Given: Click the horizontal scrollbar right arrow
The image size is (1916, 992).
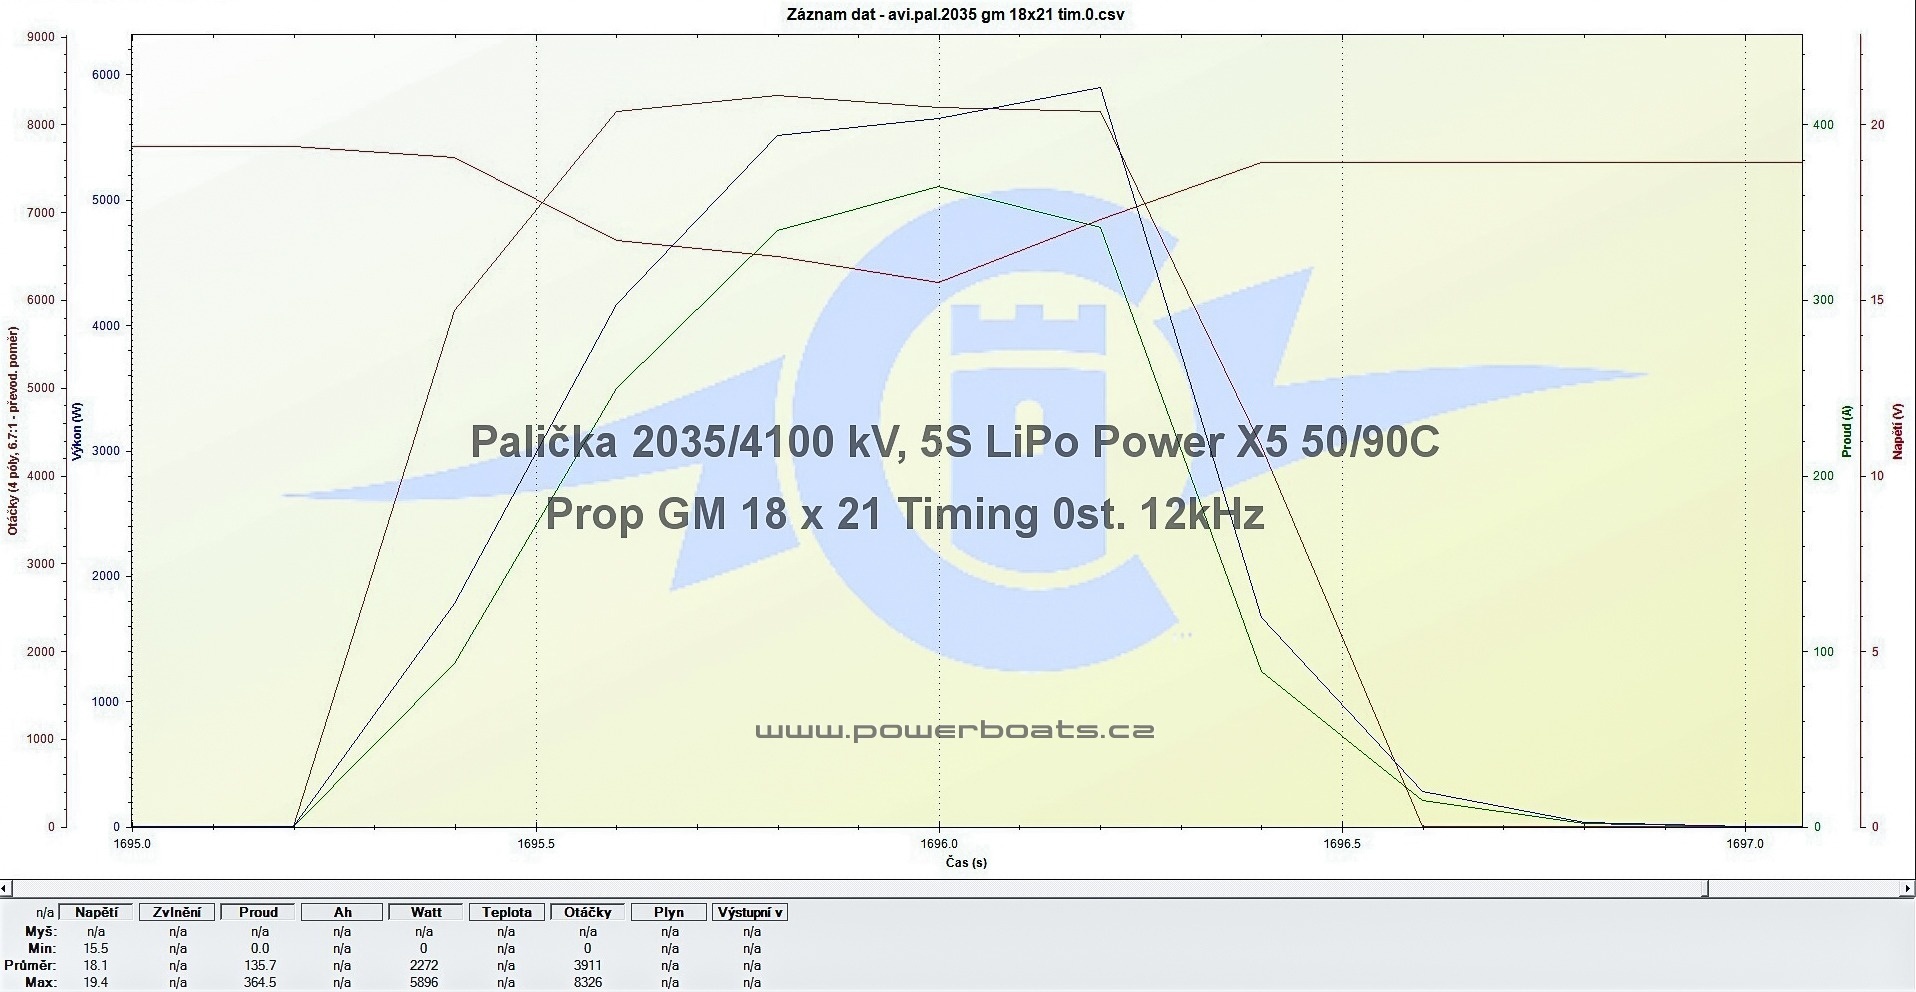Looking at the screenshot, I should tap(1908, 888).
